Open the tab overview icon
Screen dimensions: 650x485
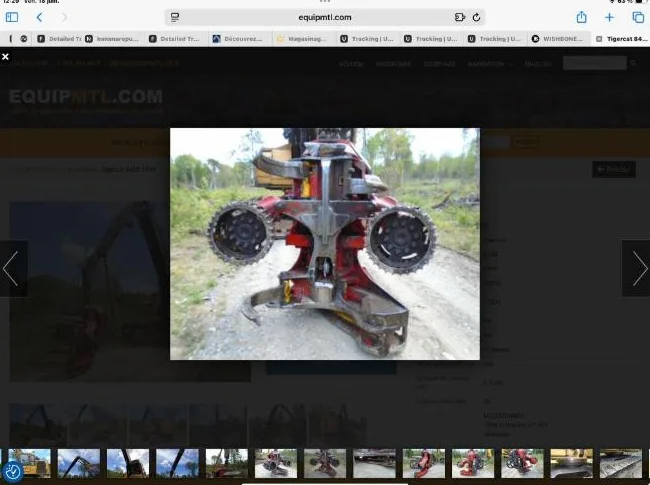tap(638, 17)
